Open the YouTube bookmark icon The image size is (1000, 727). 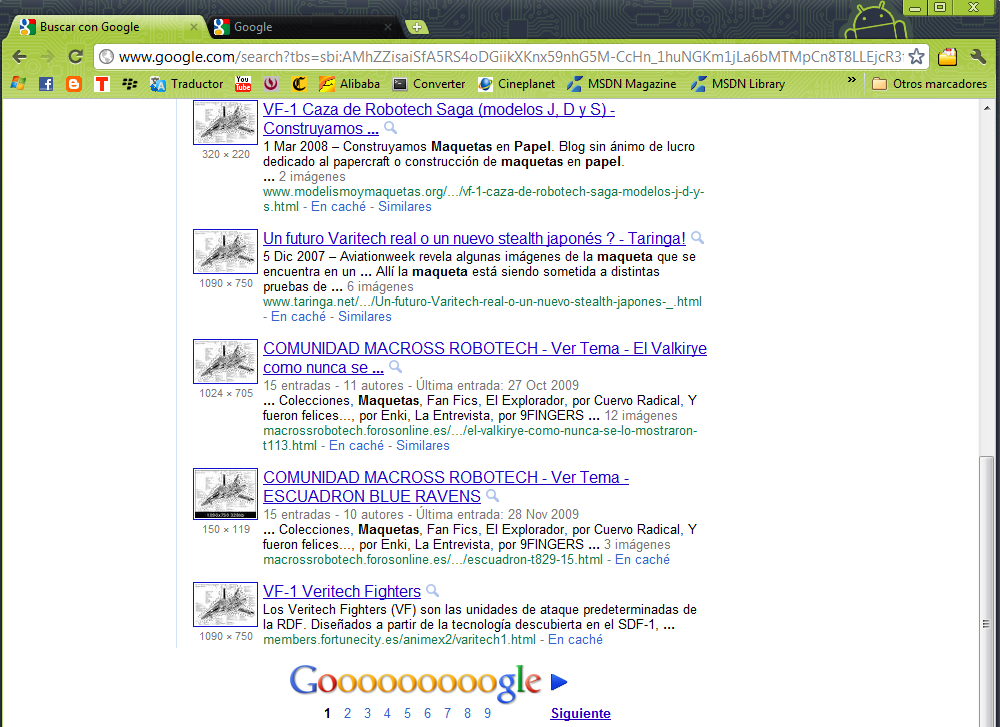click(243, 84)
